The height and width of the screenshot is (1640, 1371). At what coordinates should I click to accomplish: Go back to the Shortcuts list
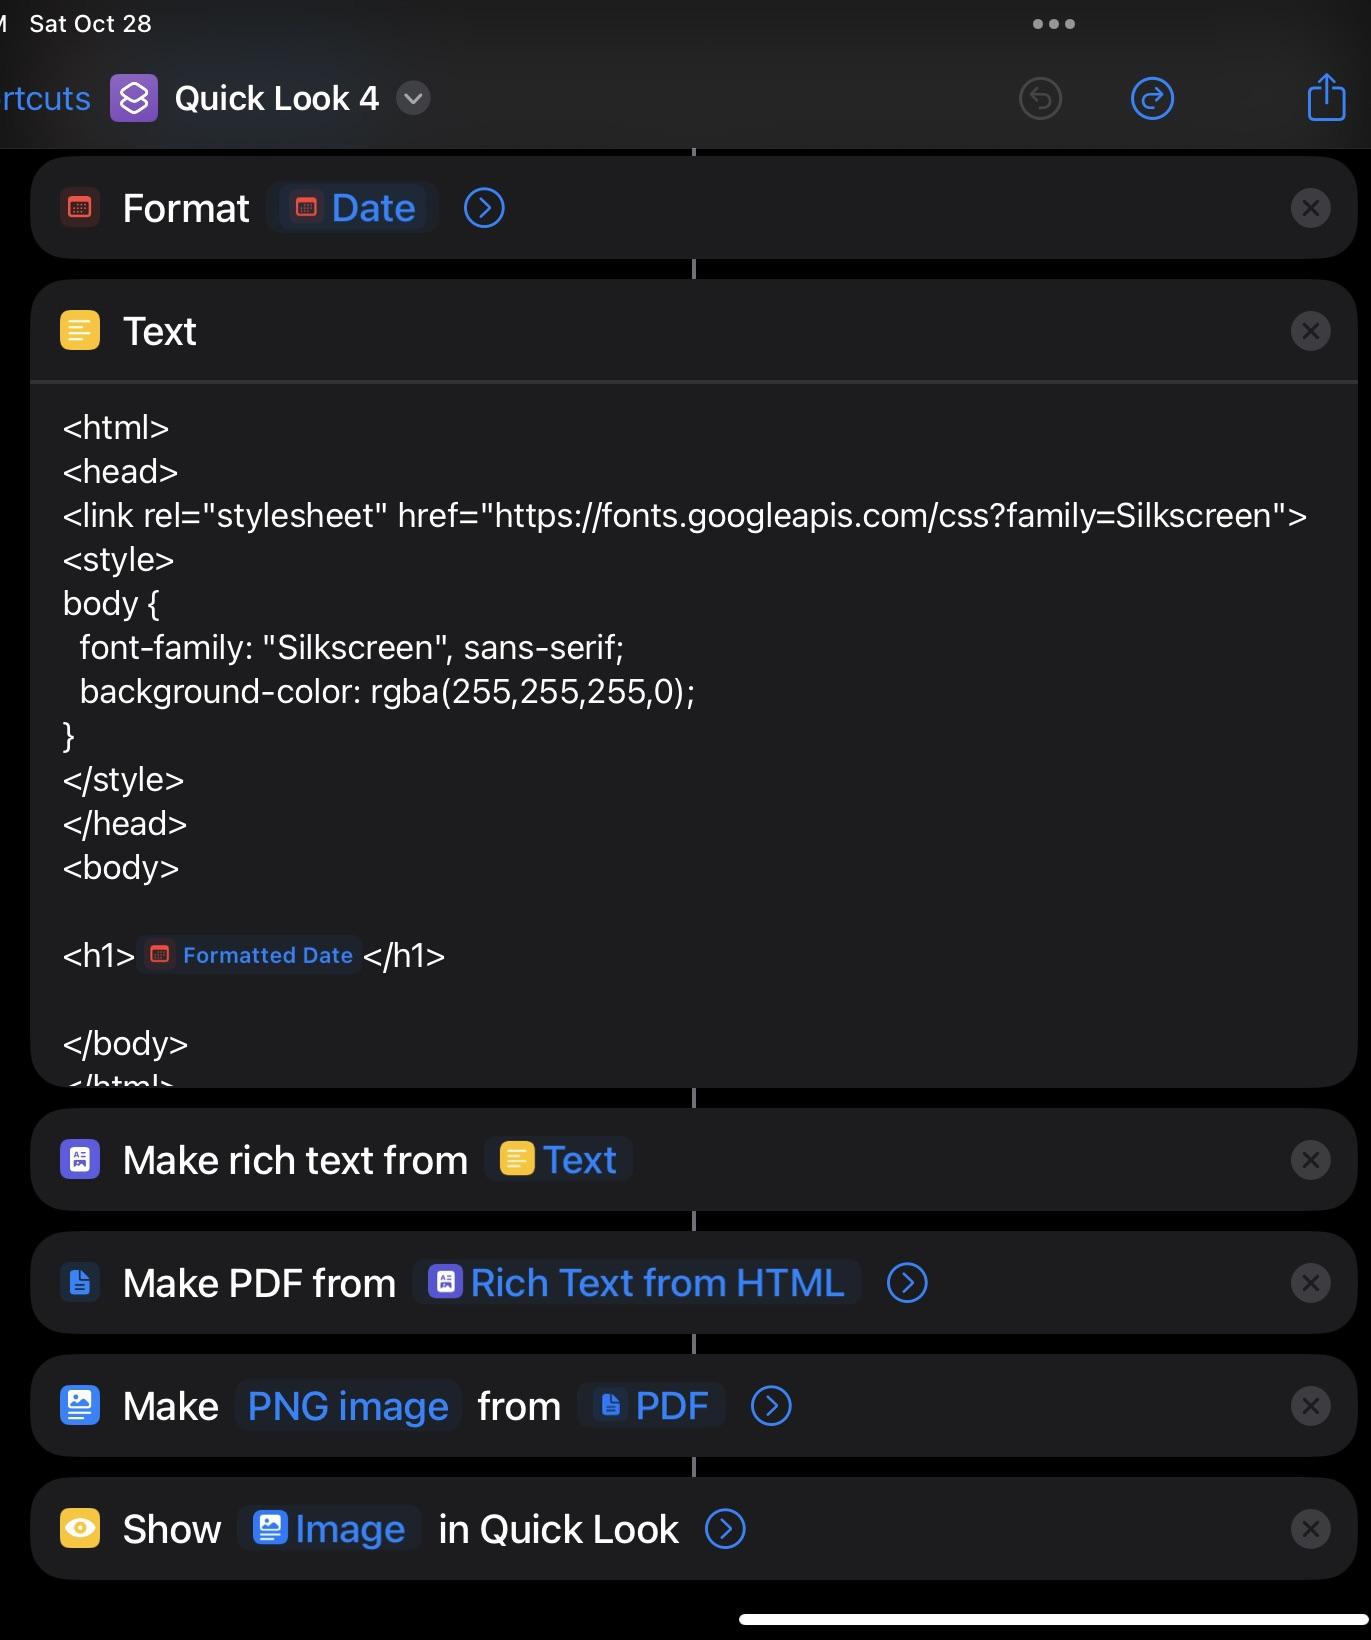point(45,98)
